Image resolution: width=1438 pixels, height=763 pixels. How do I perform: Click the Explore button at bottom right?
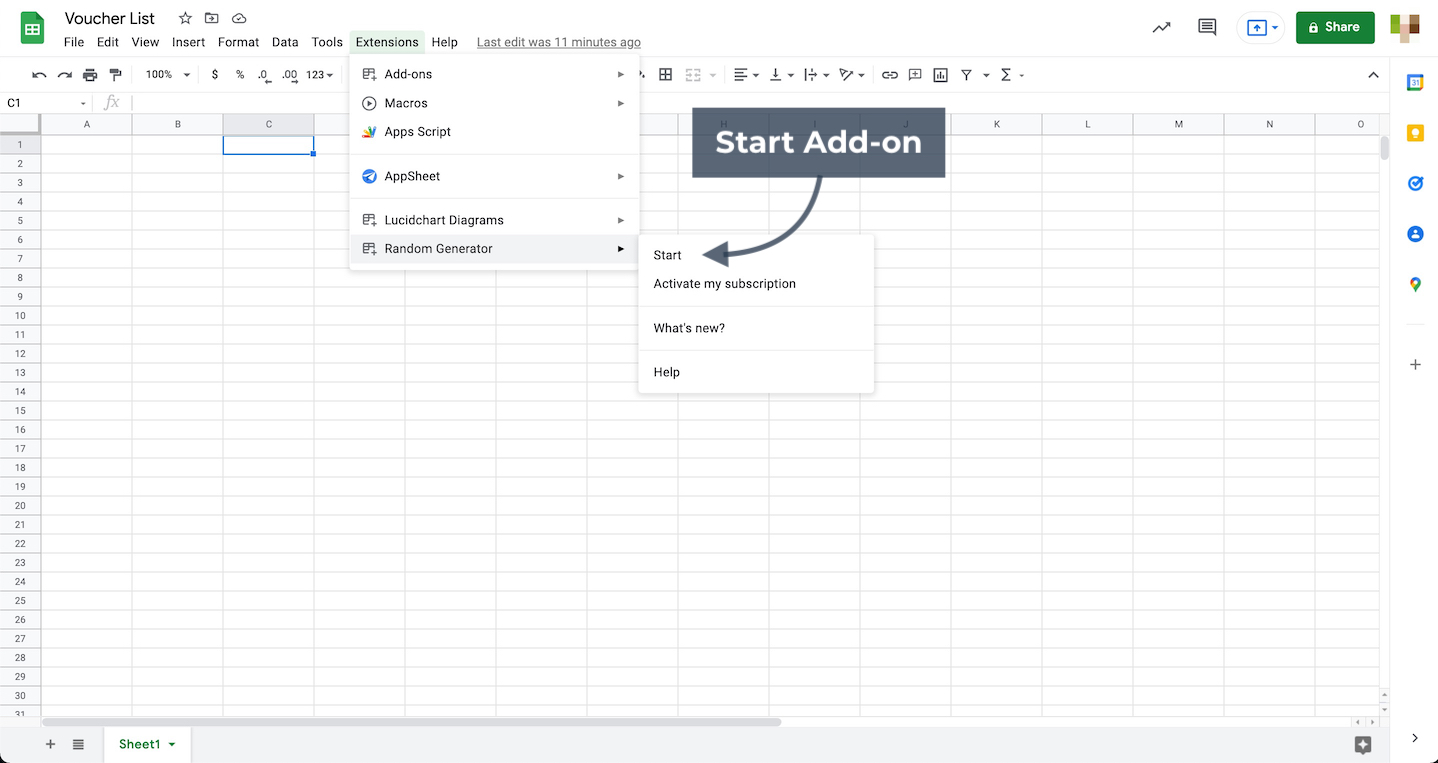(1362, 744)
